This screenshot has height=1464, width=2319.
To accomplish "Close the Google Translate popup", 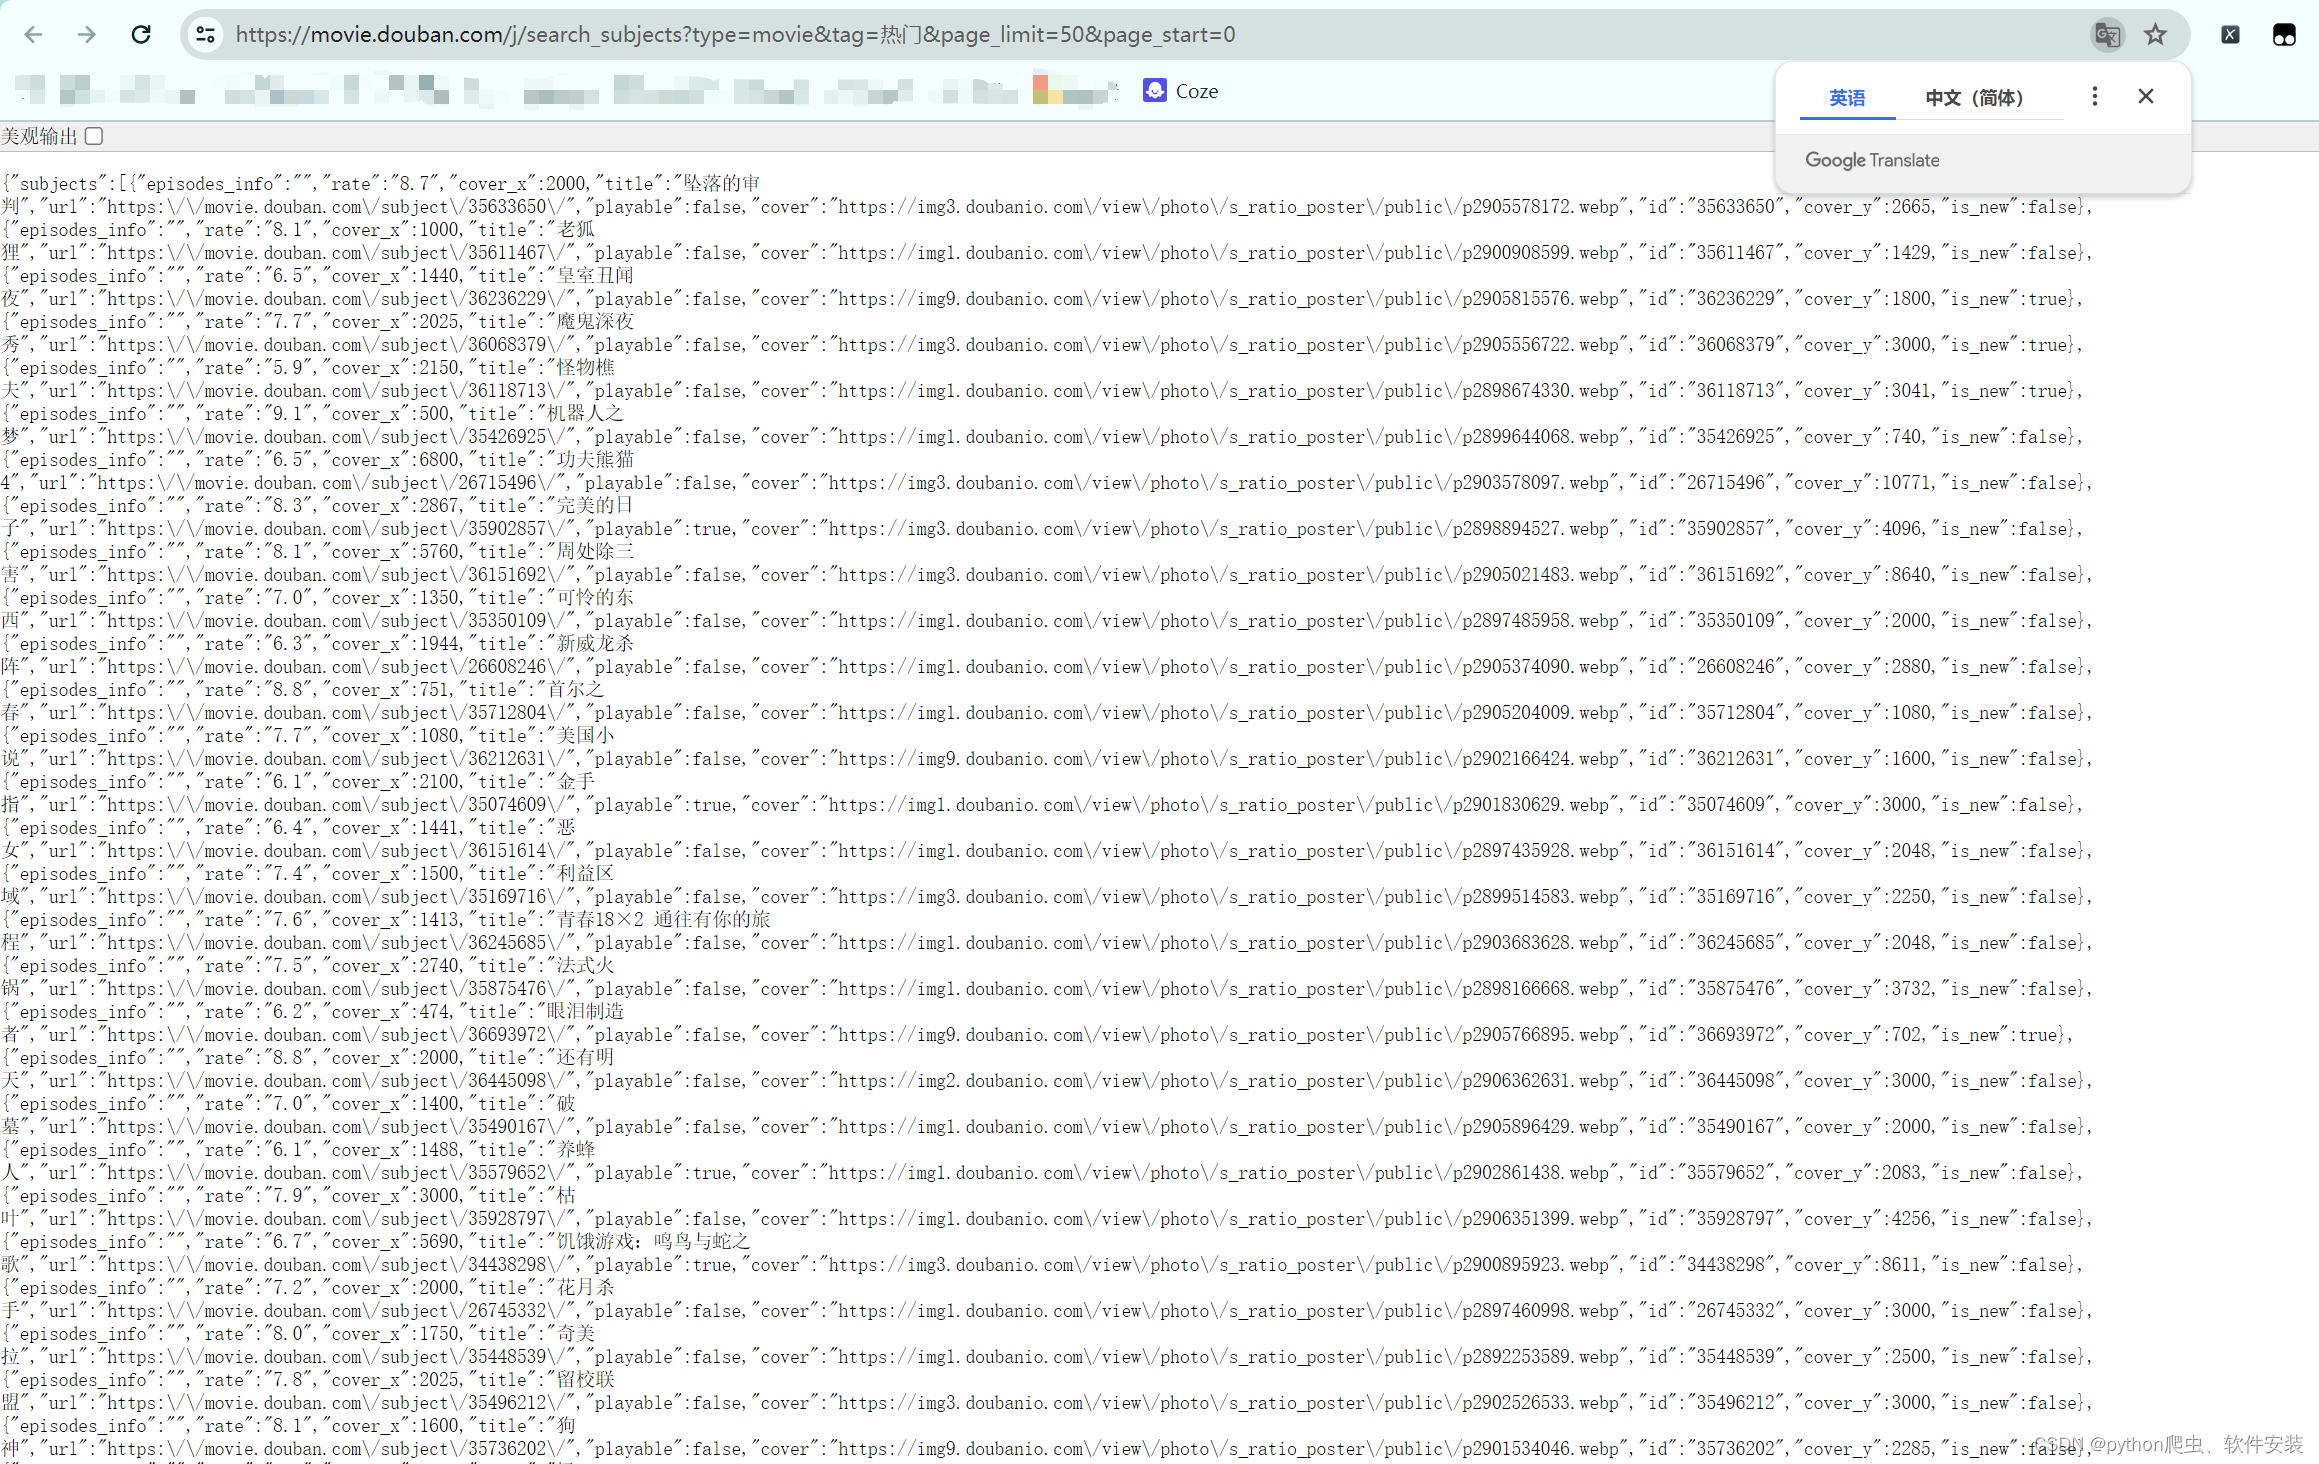I will click(2146, 96).
